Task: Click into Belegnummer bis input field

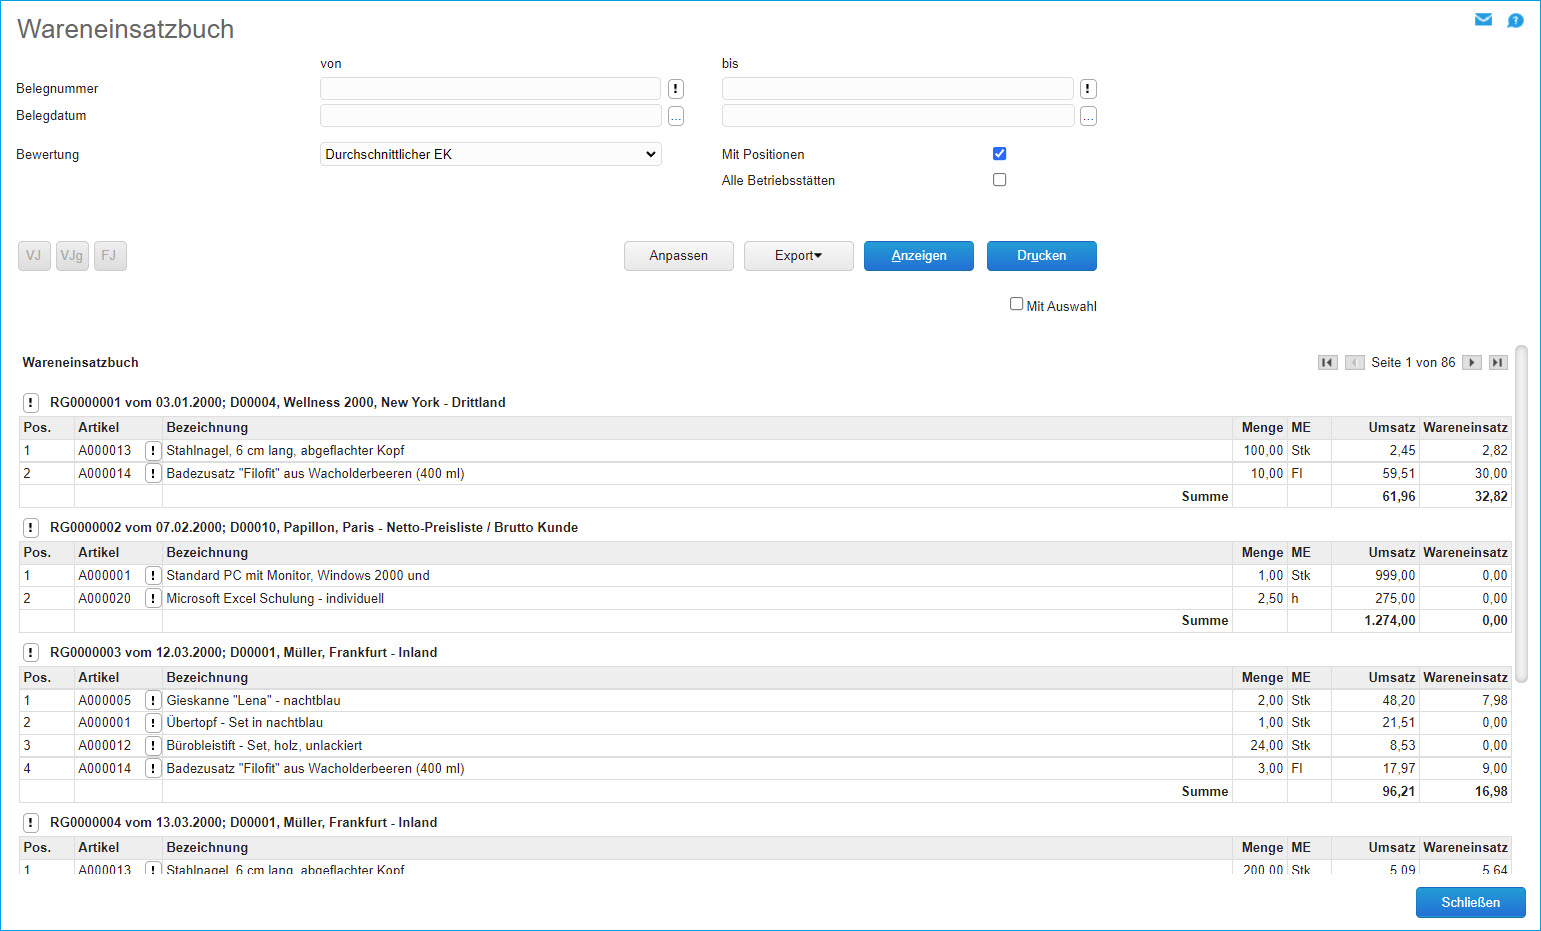Action: point(898,89)
